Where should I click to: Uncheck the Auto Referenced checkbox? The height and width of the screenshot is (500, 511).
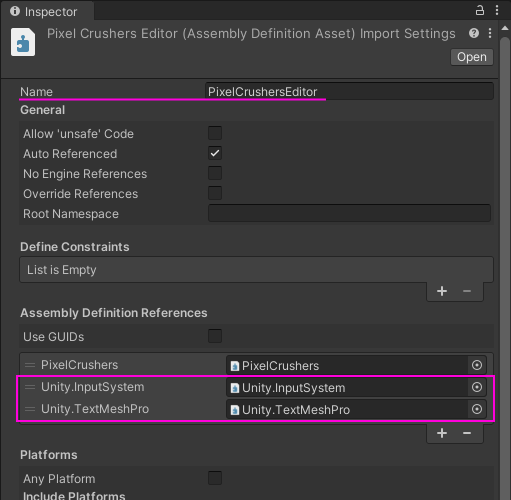tap(215, 153)
